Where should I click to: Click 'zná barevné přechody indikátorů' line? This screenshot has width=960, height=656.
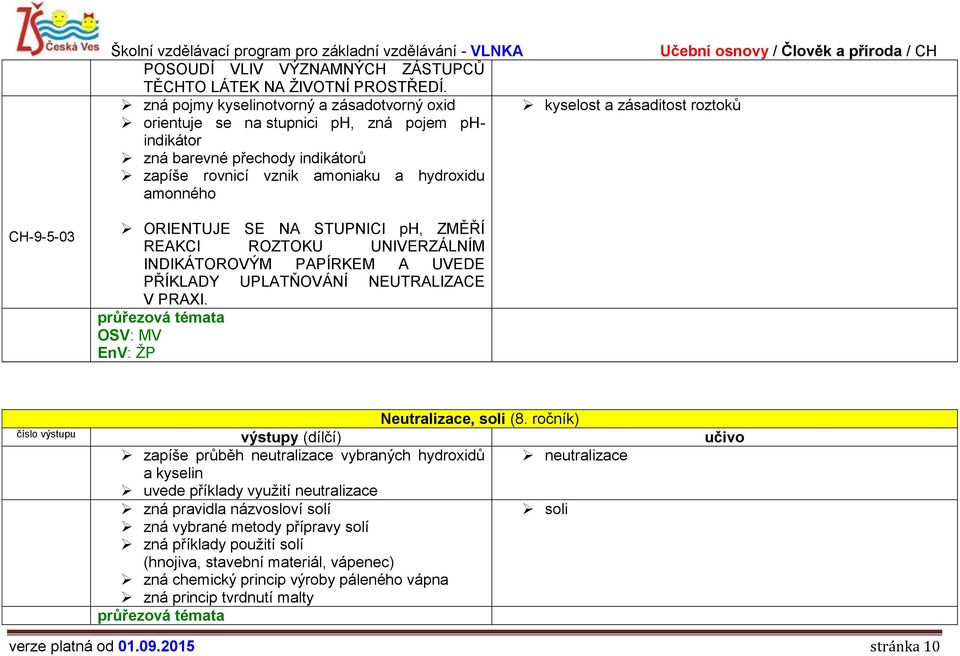(254, 158)
